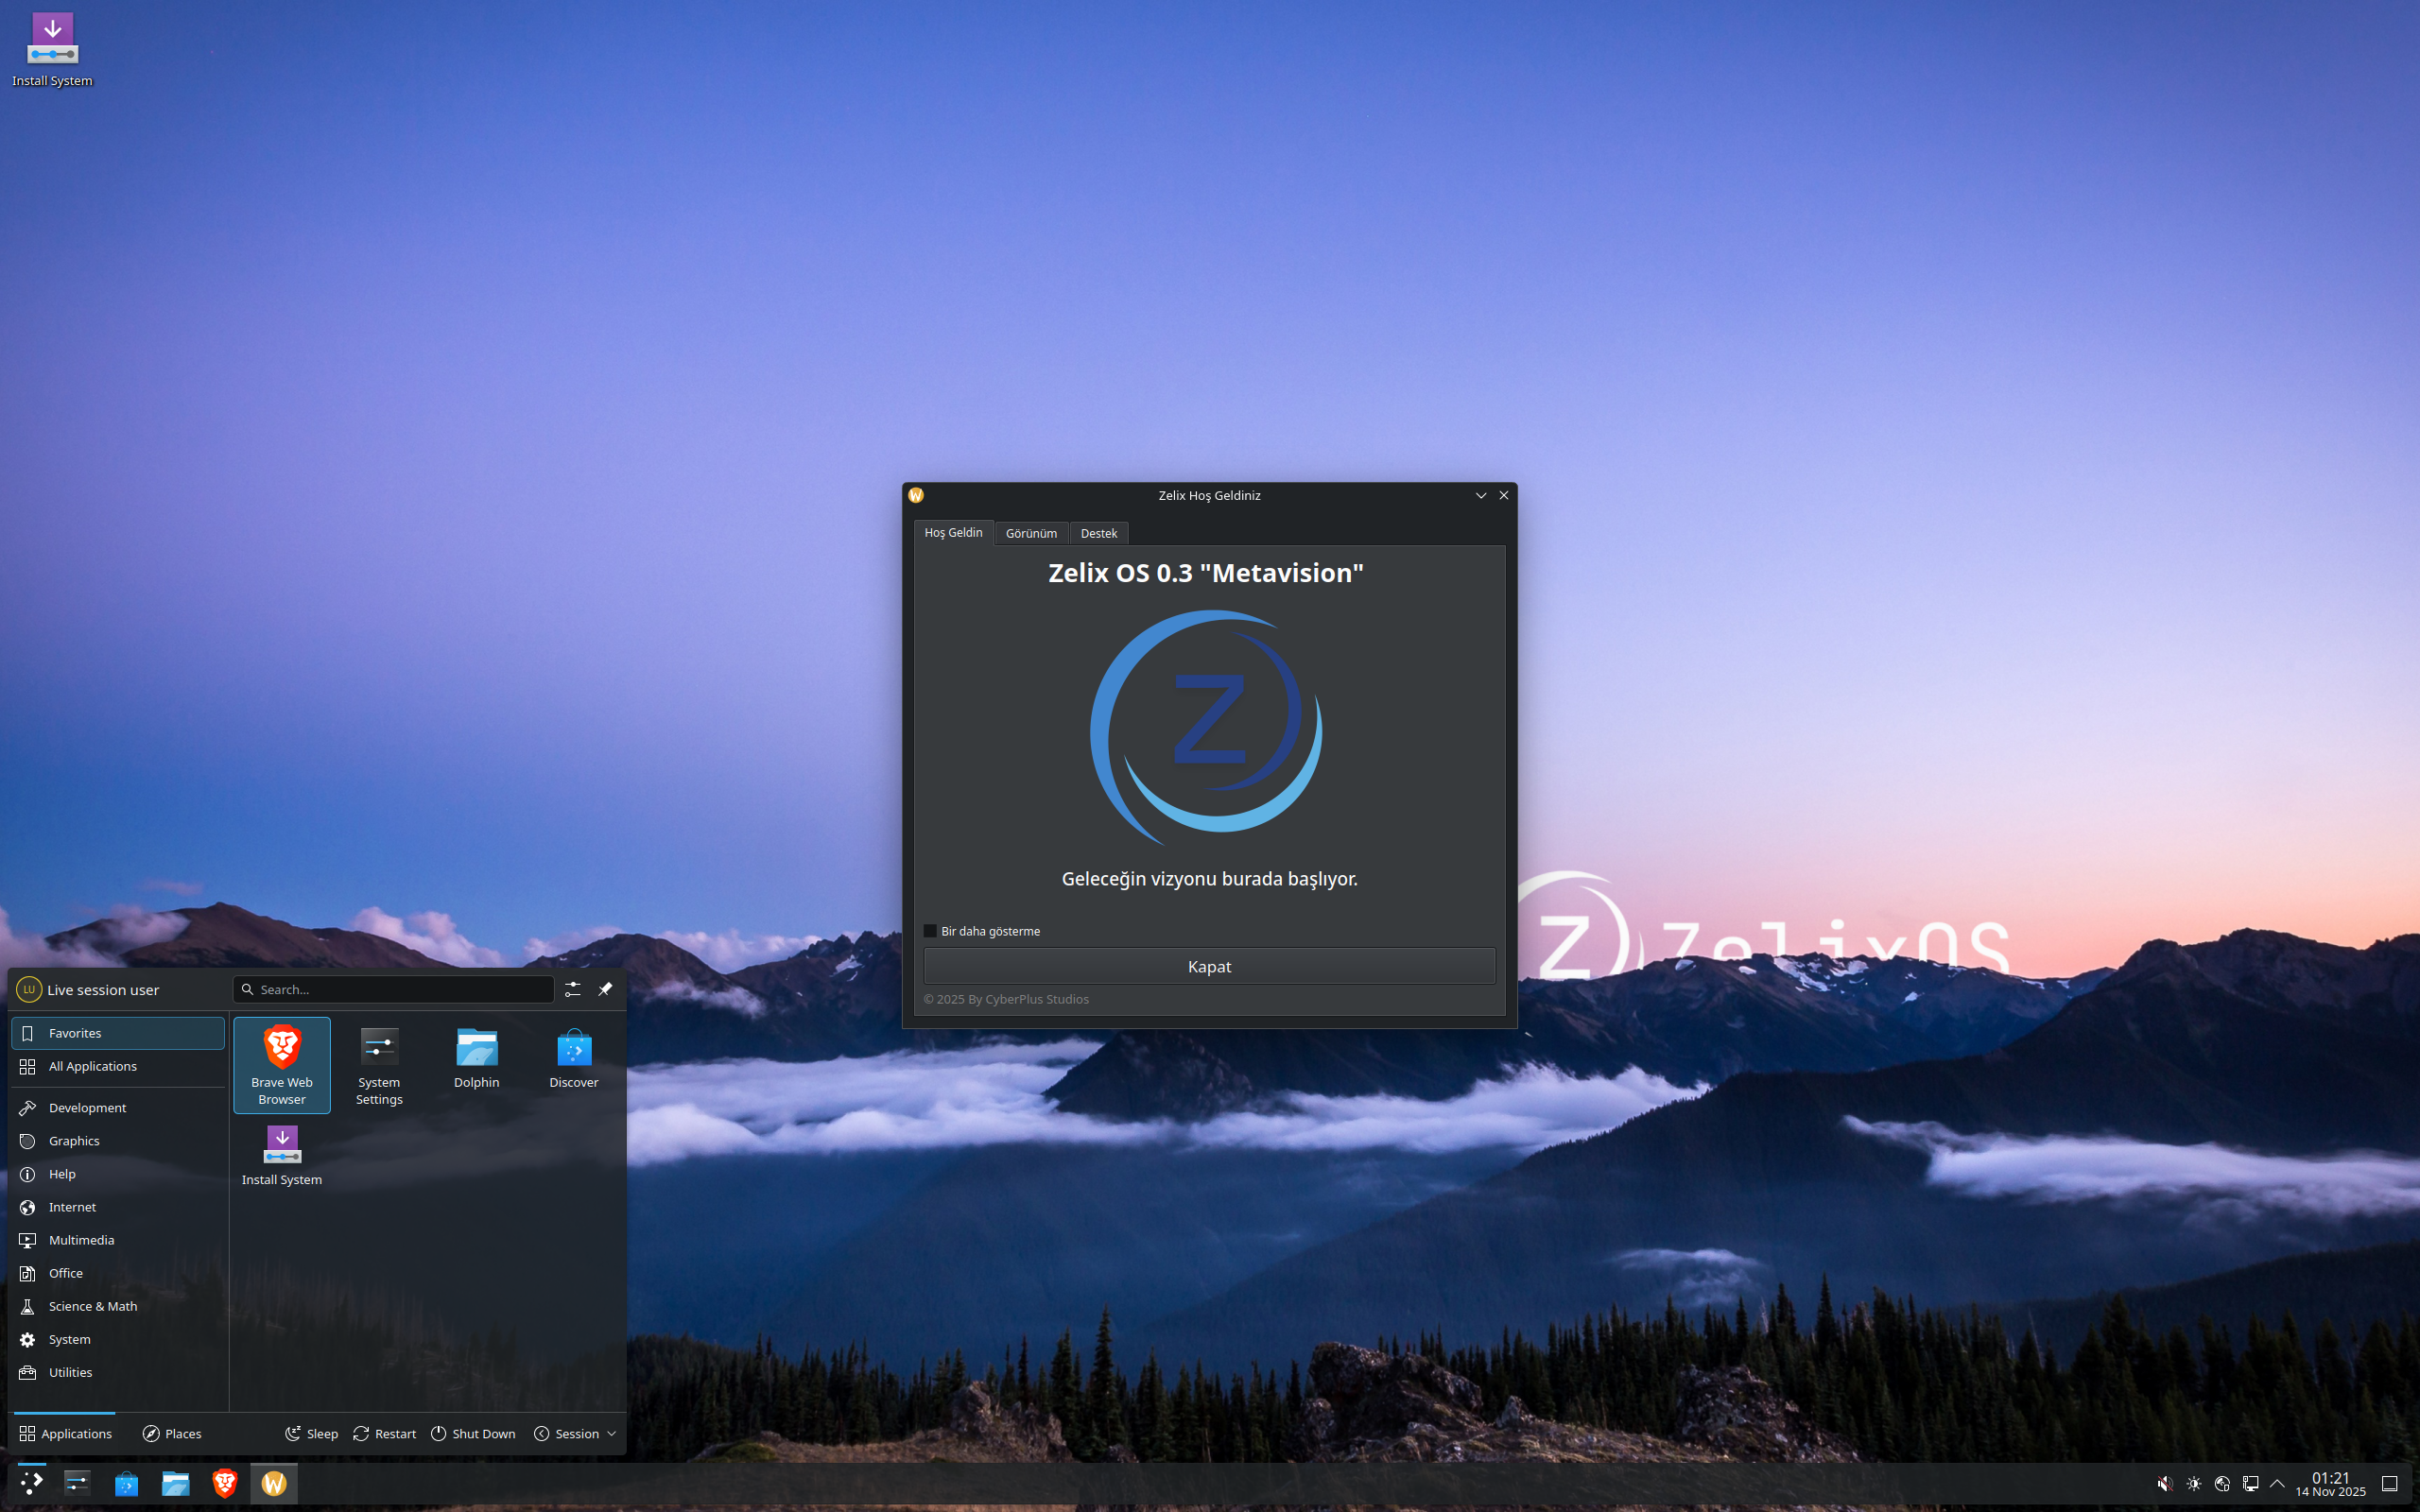Launch Install System from launcher favorites
This screenshot has height=1512, width=2420.
coord(282,1156)
